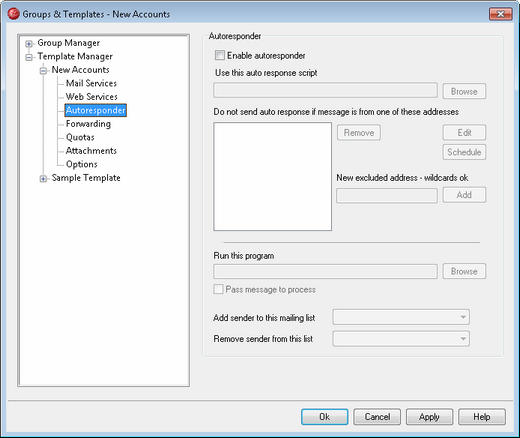The image size is (520, 438).
Task: Close the Groups & Templates dialog
Action: click(x=500, y=14)
